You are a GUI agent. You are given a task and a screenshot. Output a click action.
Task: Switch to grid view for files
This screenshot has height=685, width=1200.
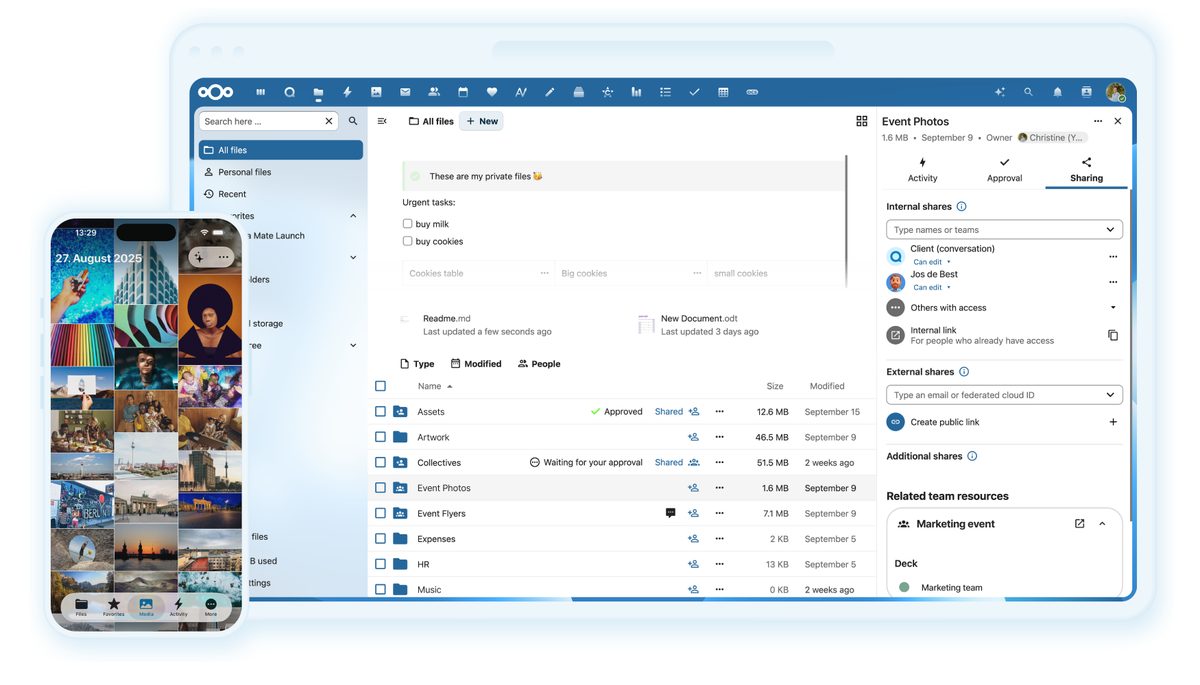(x=861, y=121)
